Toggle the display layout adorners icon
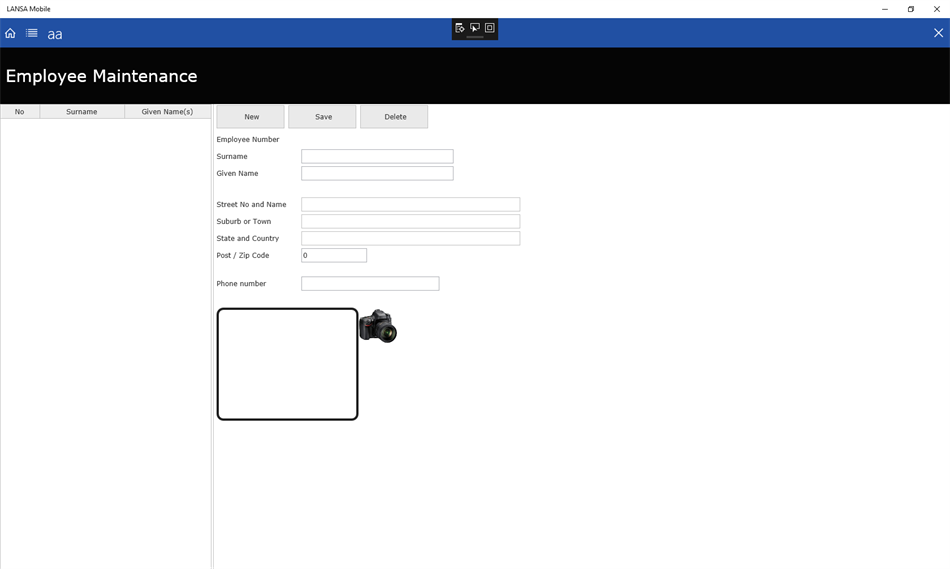Viewport: 950px width, 569px height. pyautogui.click(x=490, y=28)
